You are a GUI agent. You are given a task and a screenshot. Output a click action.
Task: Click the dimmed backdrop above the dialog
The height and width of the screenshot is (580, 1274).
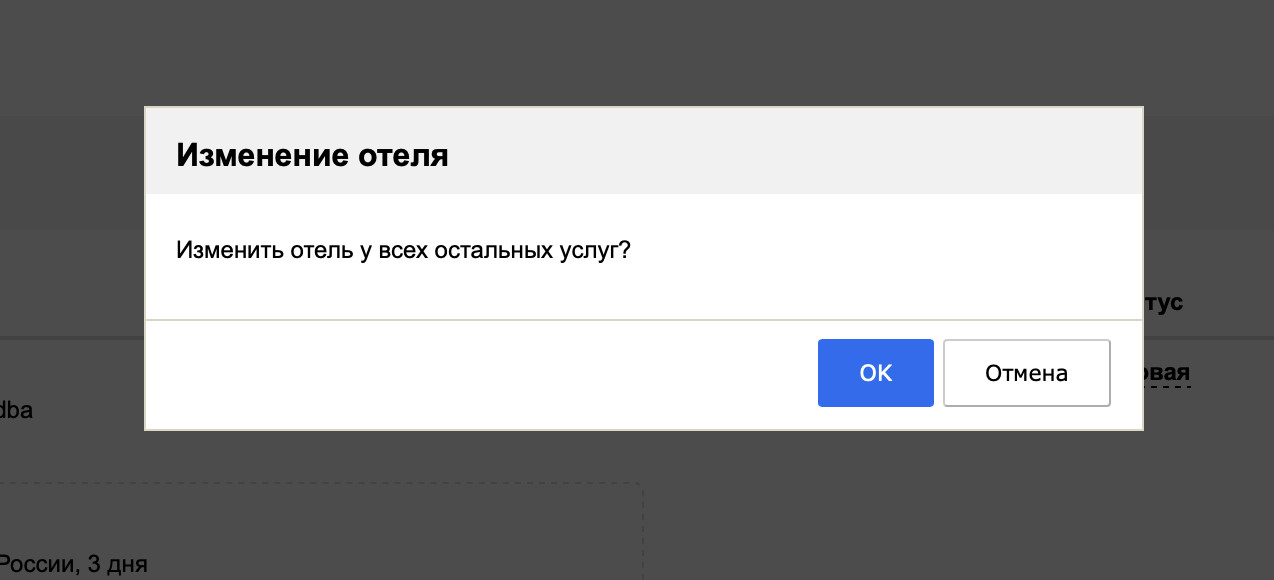click(x=637, y=52)
